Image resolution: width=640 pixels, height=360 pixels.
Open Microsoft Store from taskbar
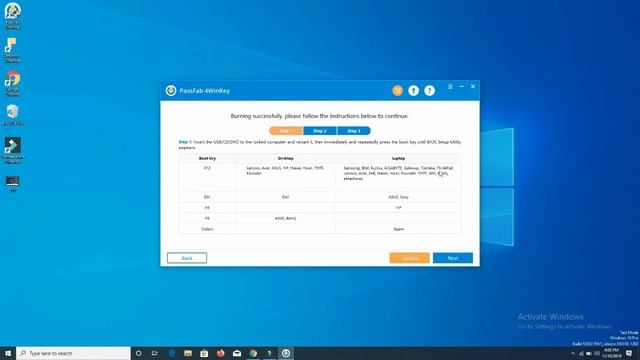pyautogui.click(x=204, y=353)
